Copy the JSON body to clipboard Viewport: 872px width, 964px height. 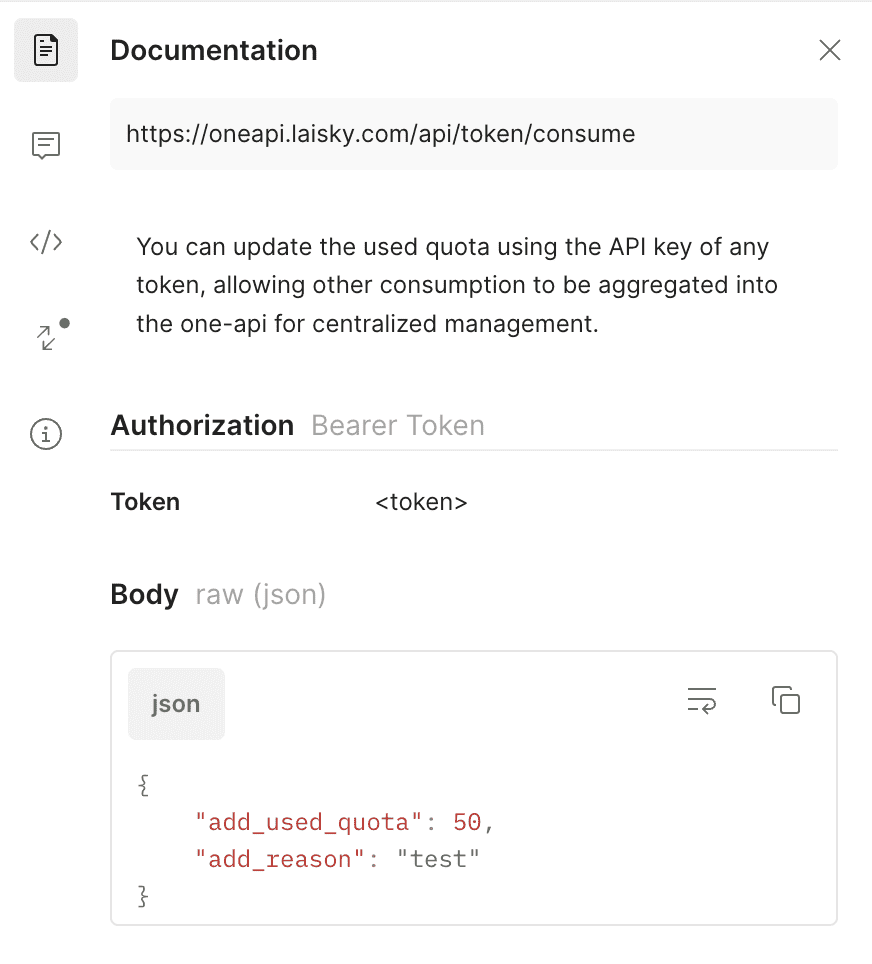click(786, 700)
